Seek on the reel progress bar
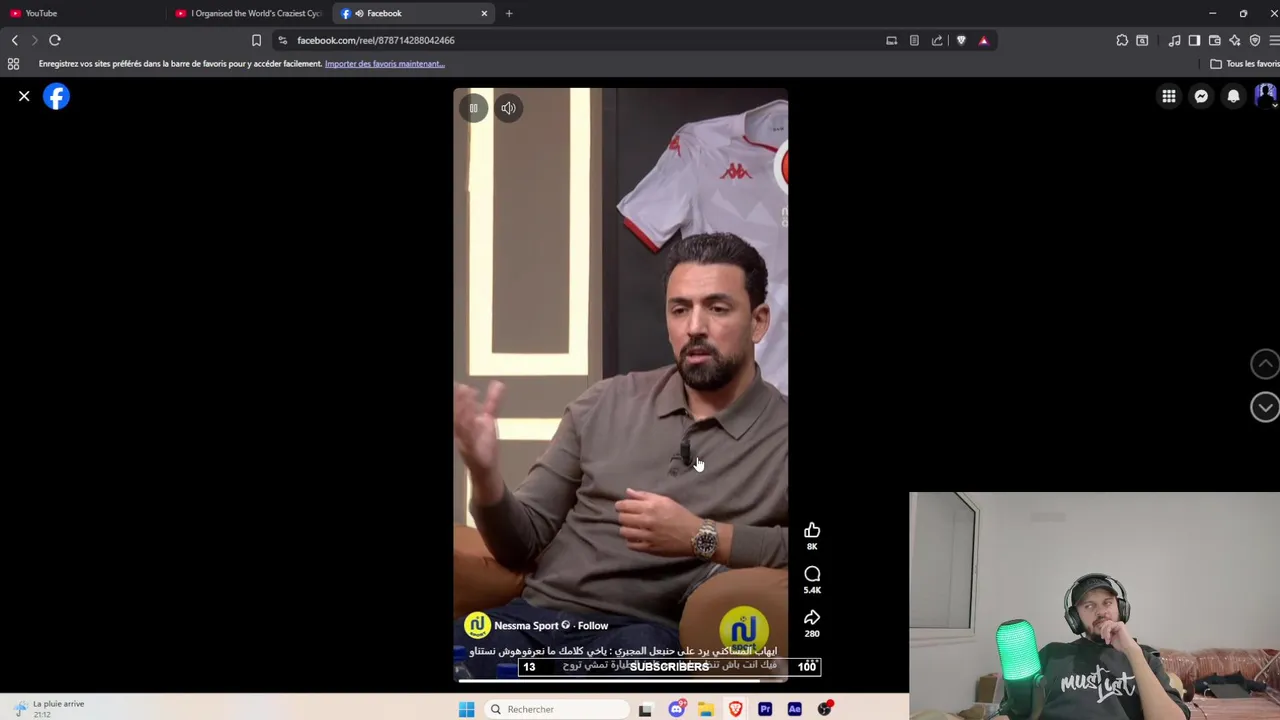 pyautogui.click(x=620, y=679)
